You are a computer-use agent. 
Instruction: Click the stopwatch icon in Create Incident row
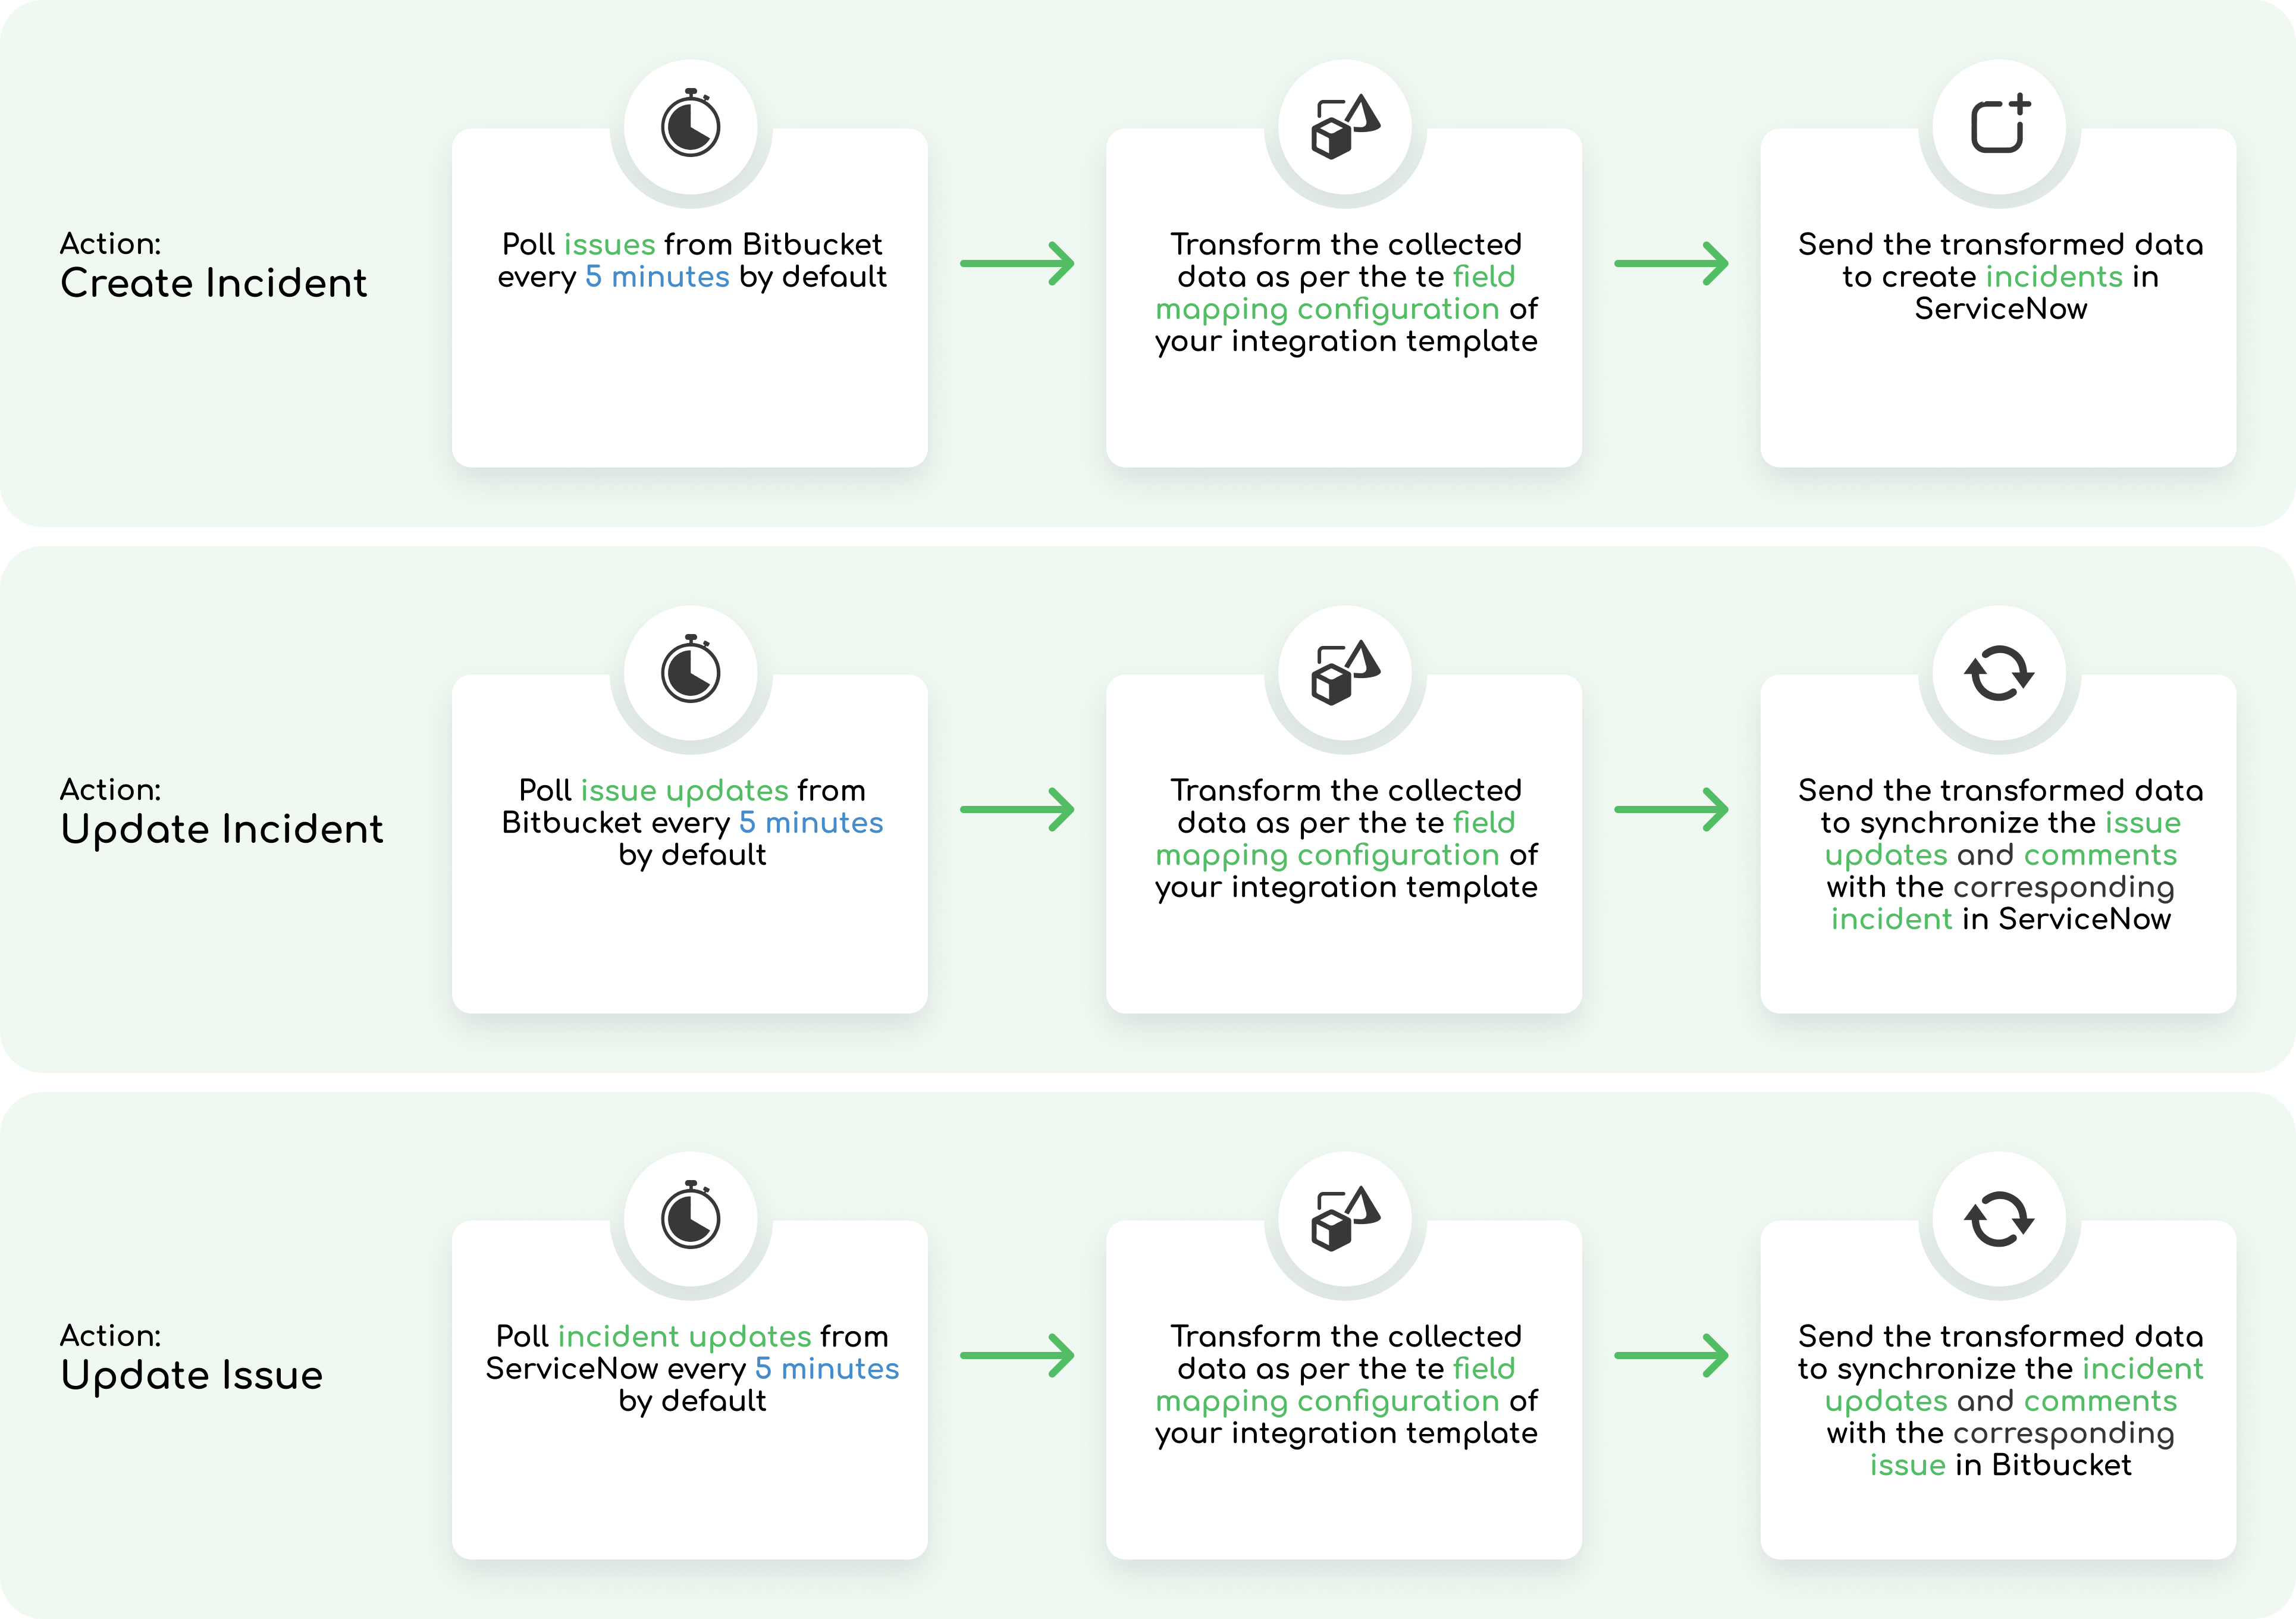[x=690, y=125]
